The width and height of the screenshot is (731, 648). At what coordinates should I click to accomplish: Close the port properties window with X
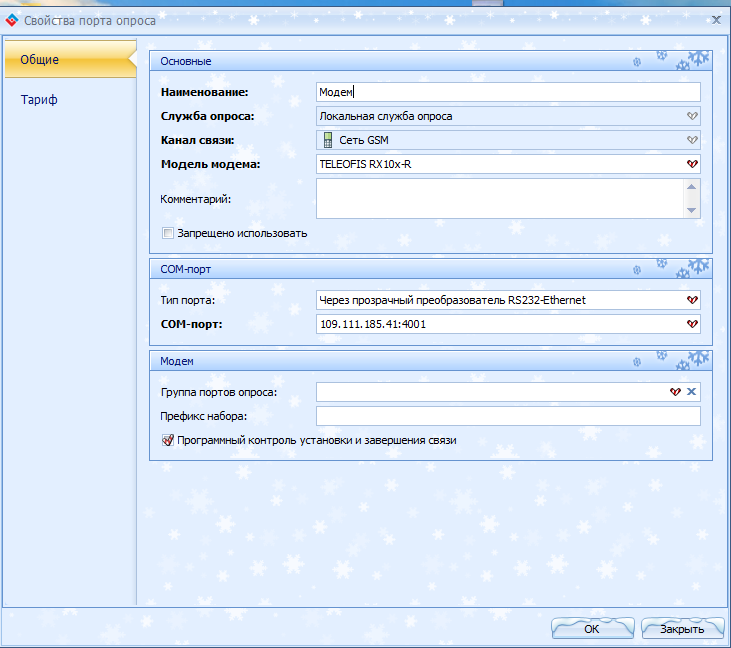716,20
